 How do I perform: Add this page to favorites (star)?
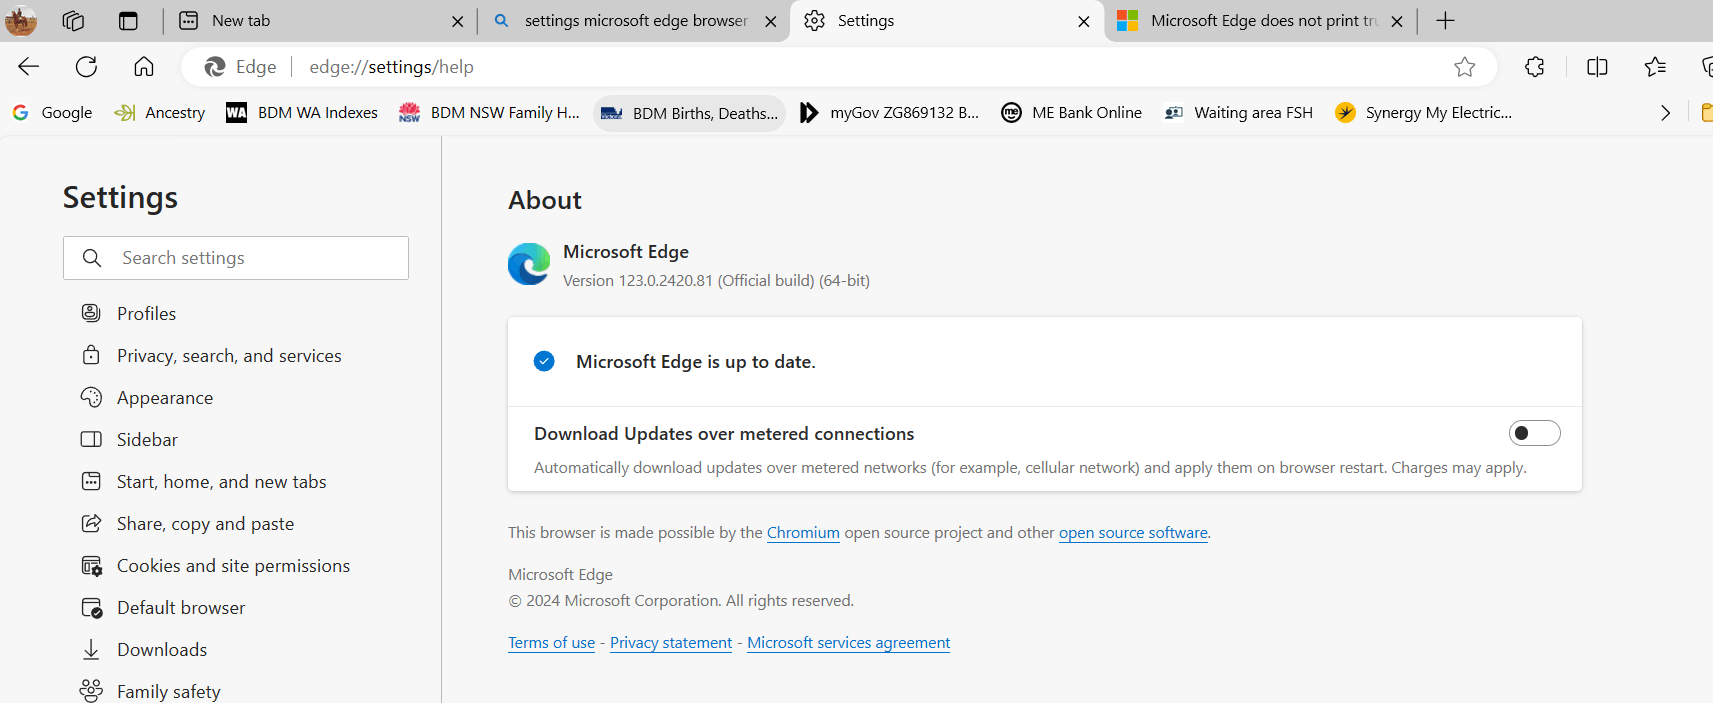click(1465, 67)
